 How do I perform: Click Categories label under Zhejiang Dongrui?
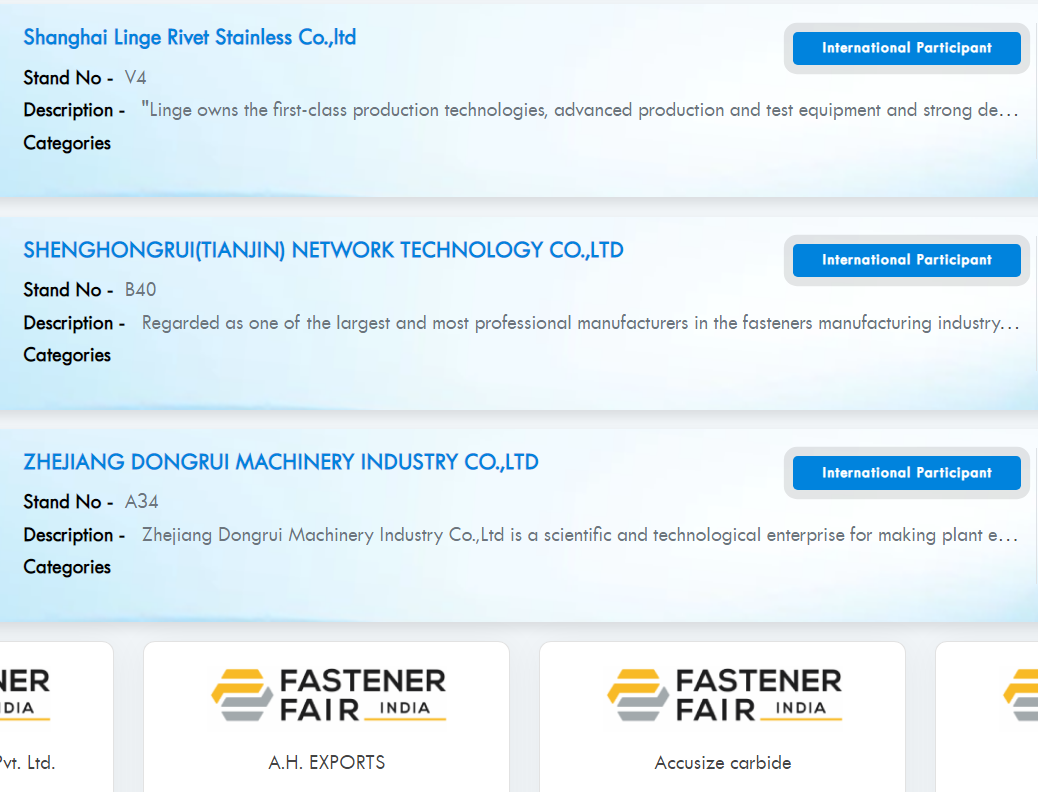click(x=67, y=568)
